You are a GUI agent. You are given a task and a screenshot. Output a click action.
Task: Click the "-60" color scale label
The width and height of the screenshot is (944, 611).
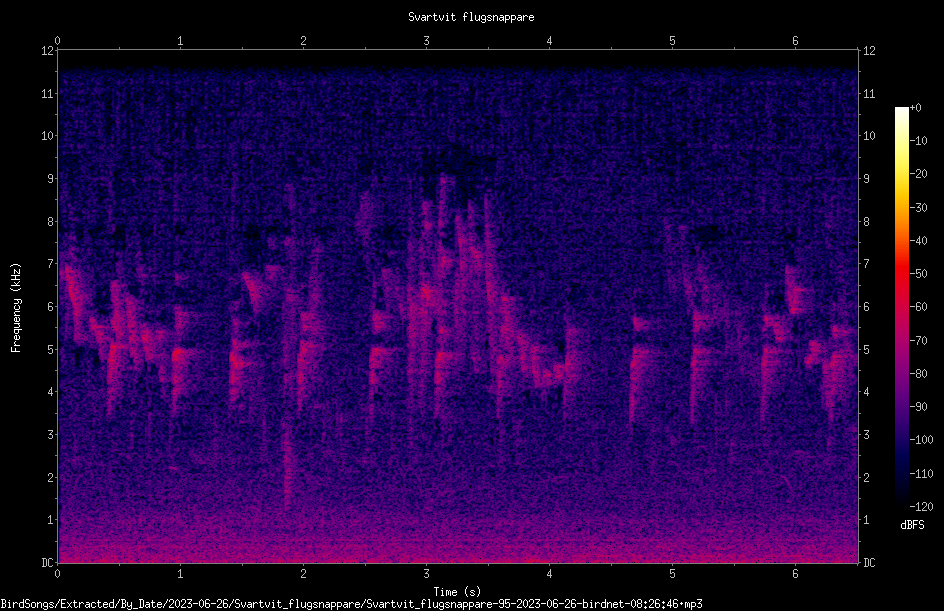[919, 307]
